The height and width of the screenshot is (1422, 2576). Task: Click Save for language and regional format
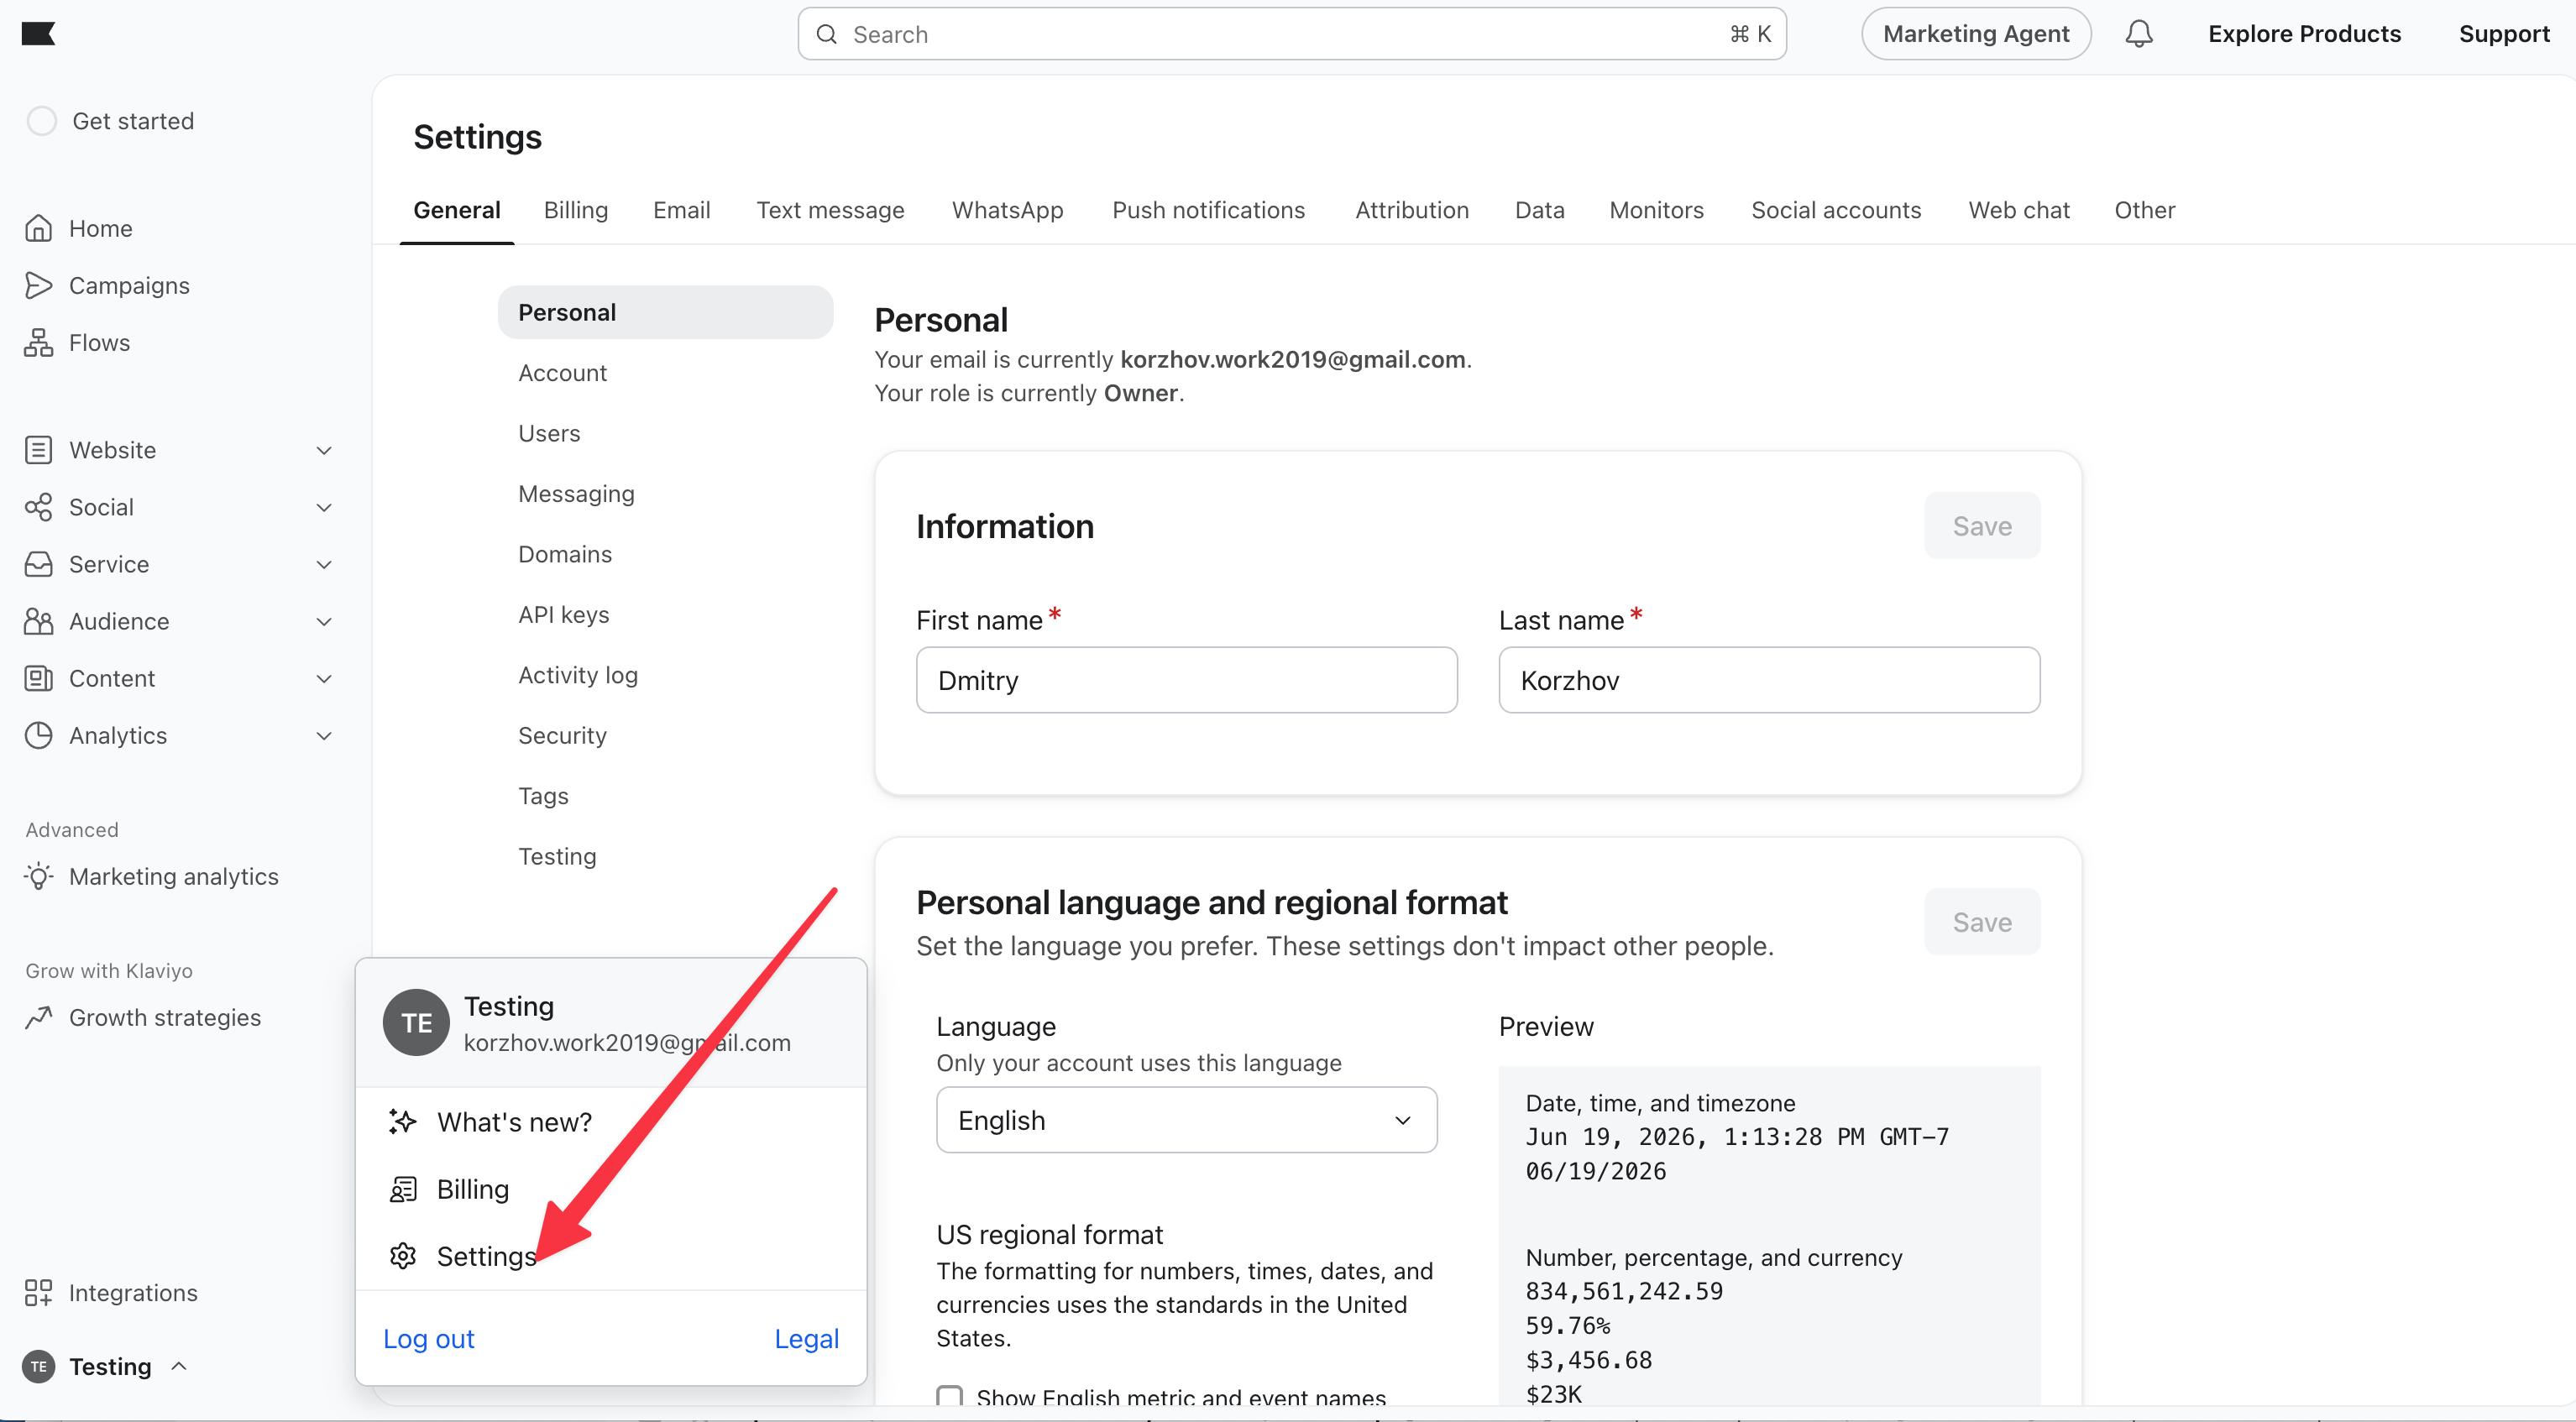click(x=1981, y=921)
